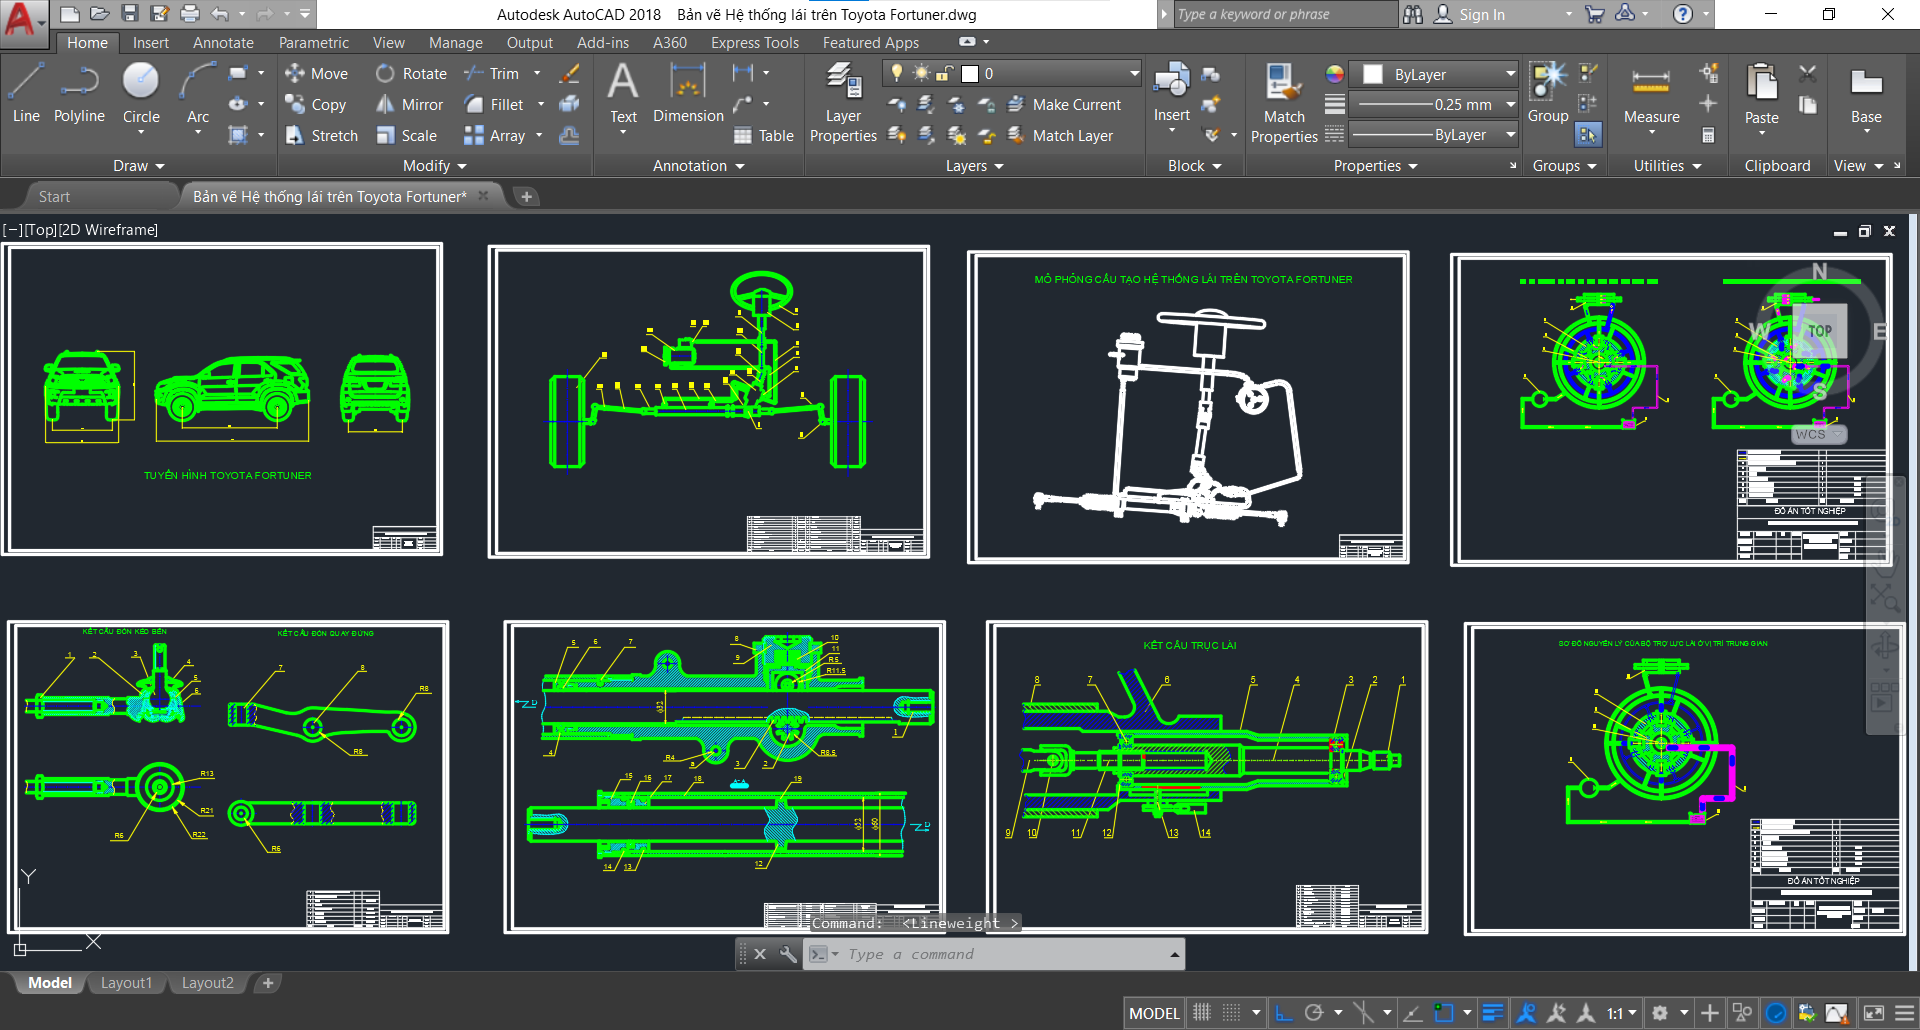Click the Copy tool
Image resolution: width=1920 pixels, height=1030 pixels.
click(x=315, y=104)
